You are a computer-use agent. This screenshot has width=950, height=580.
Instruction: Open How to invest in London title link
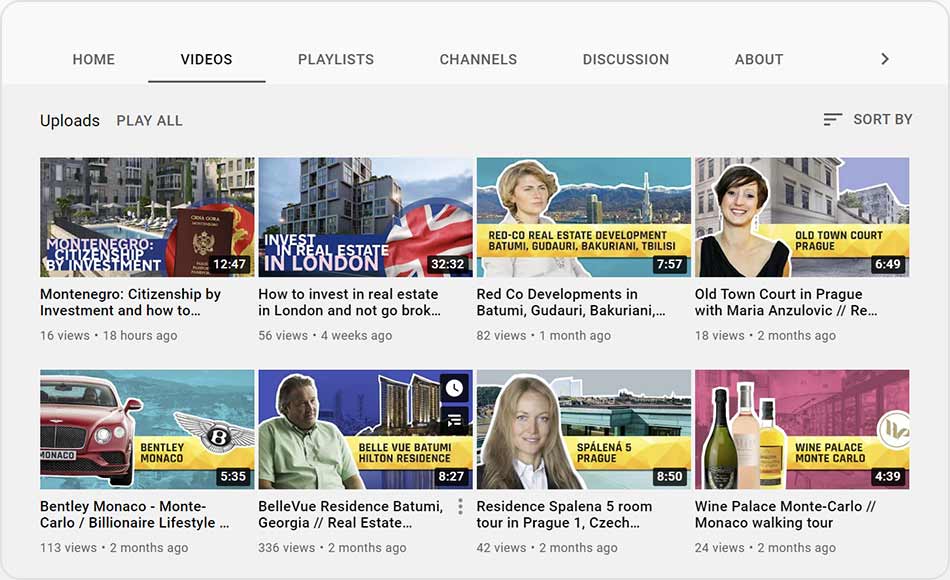pos(350,302)
